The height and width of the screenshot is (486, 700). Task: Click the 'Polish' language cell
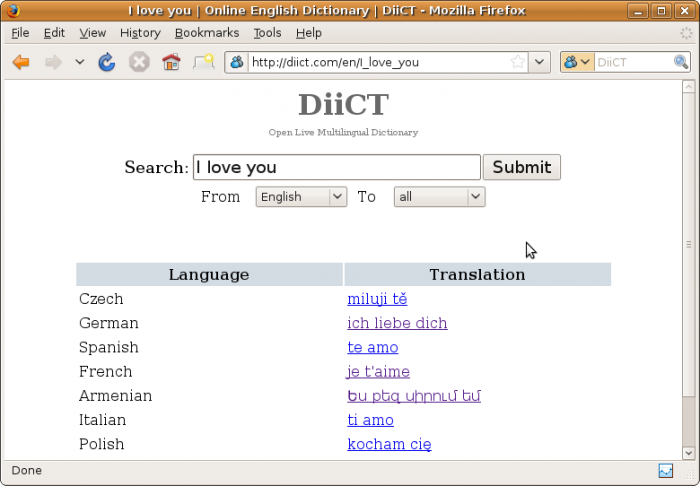(x=101, y=444)
